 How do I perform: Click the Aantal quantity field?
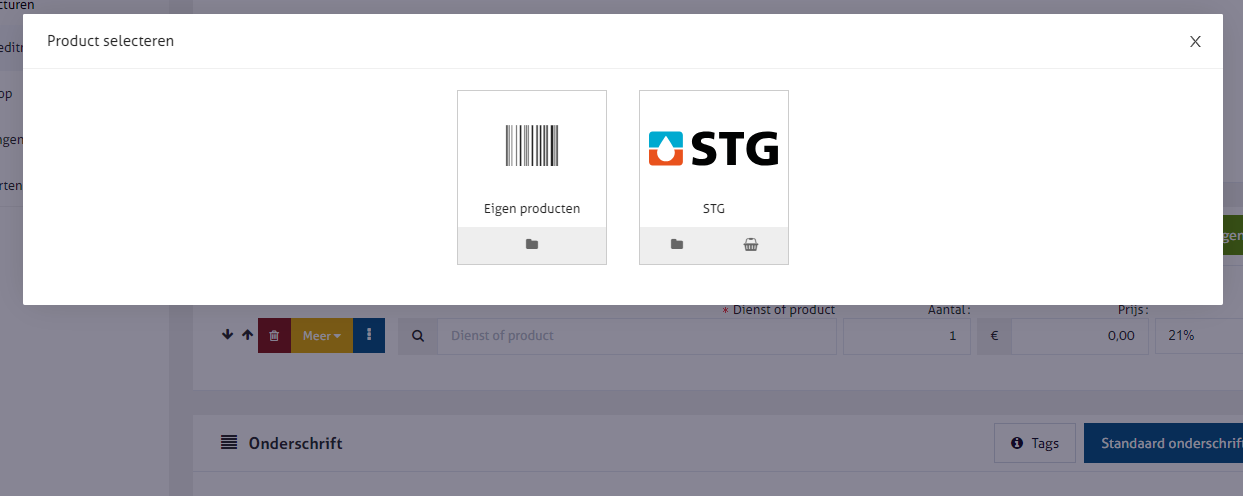coord(907,336)
